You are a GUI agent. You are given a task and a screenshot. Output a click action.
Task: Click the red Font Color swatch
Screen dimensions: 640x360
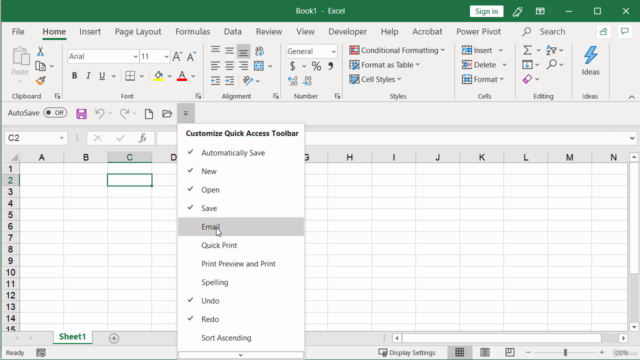182,76
